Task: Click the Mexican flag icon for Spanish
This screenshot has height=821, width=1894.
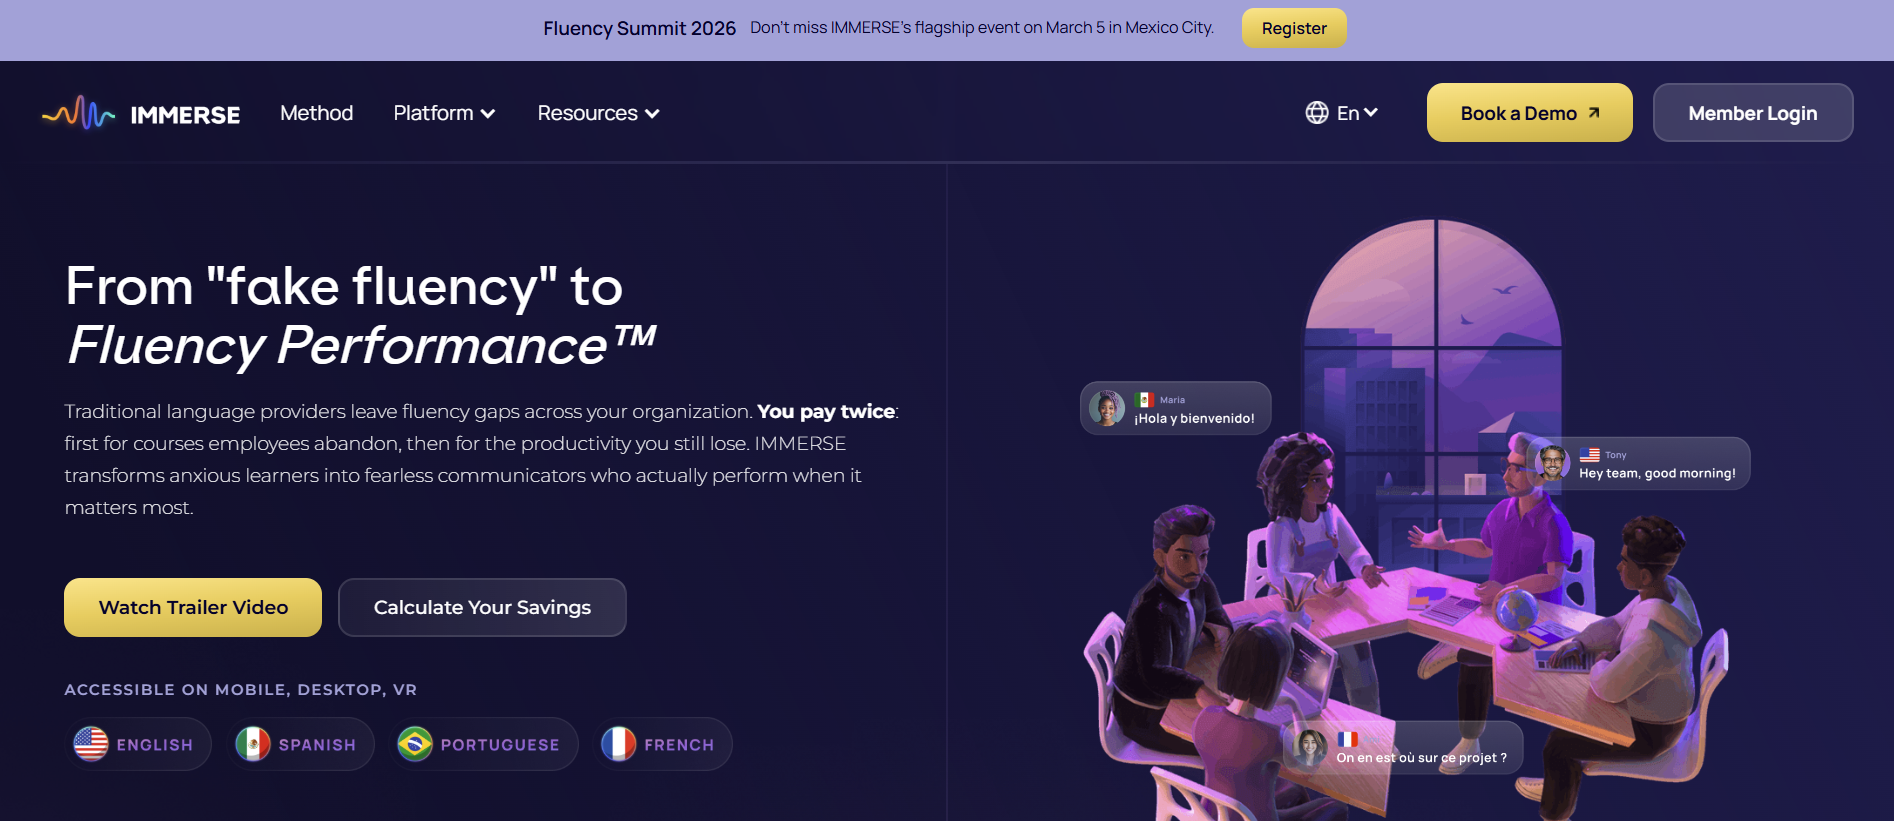Action: 253,744
